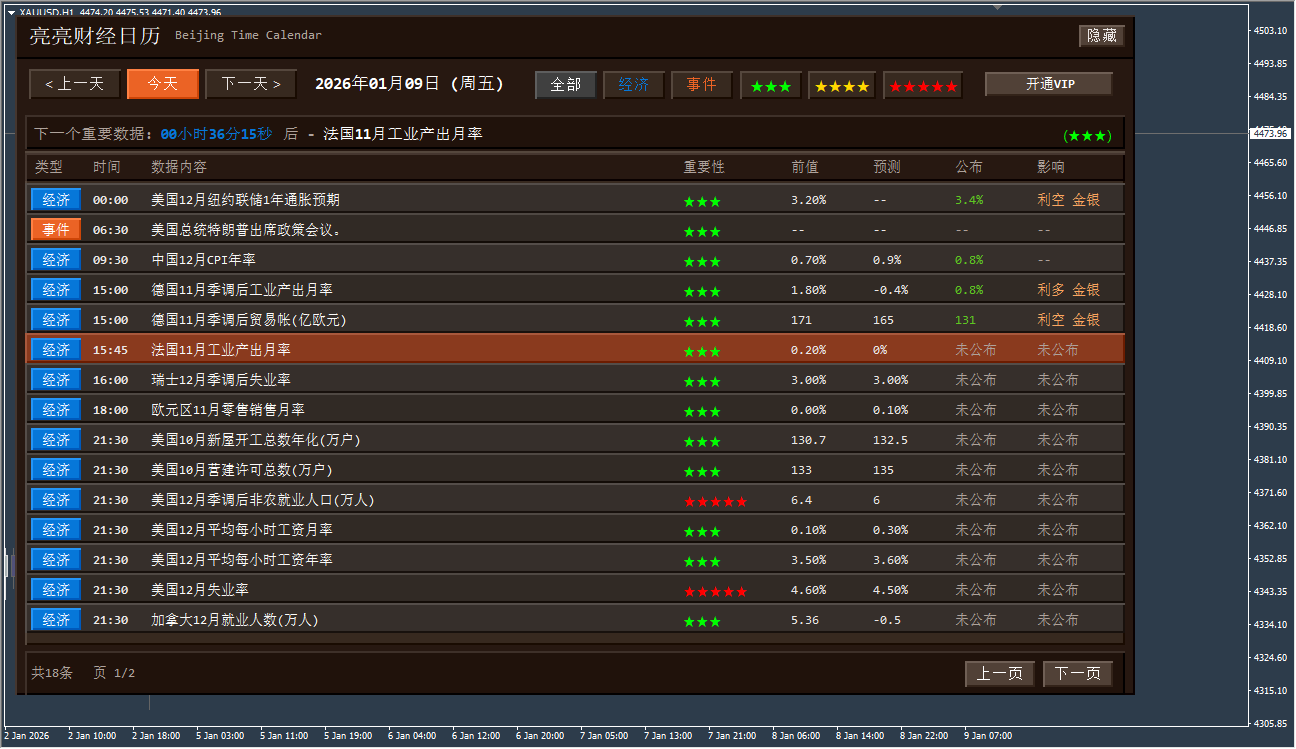Select the 全部 filter tab
Screen dimensions: 1296x749
[566, 85]
